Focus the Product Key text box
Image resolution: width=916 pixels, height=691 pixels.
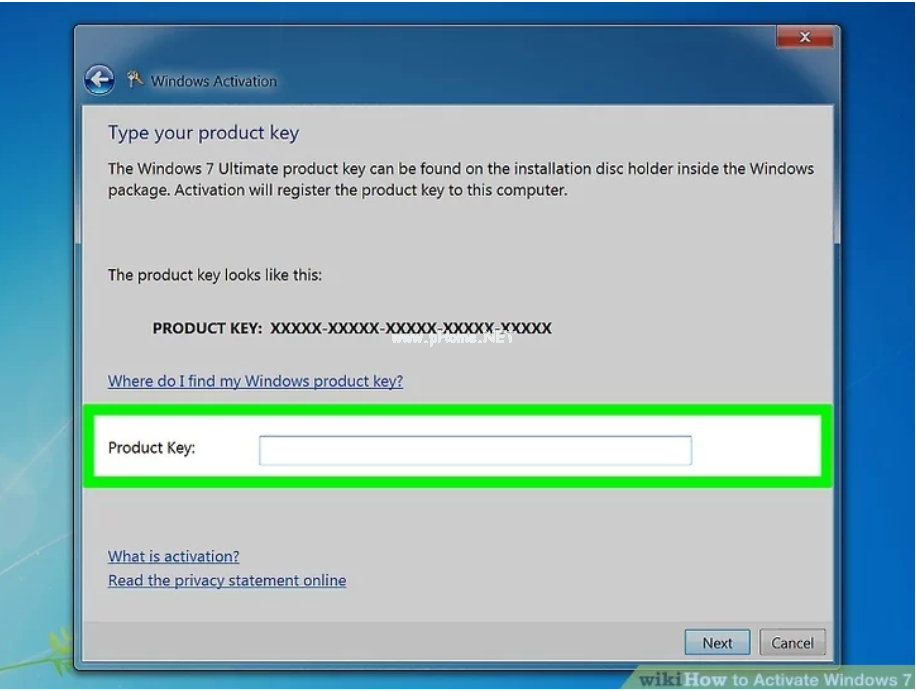point(475,450)
